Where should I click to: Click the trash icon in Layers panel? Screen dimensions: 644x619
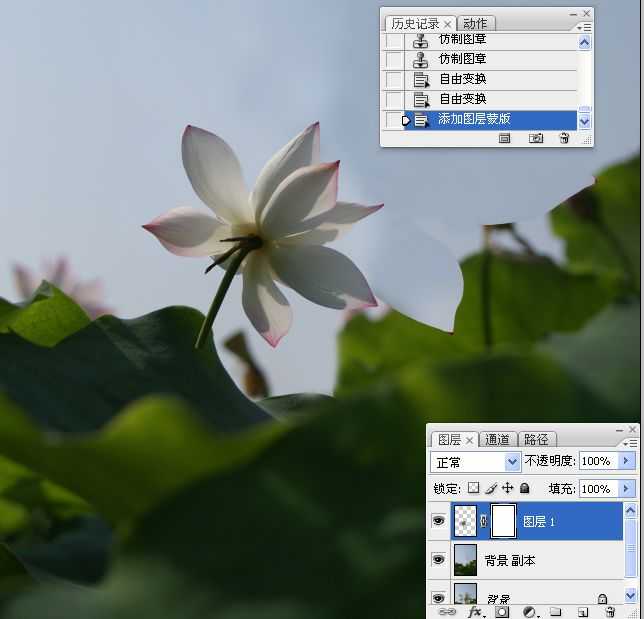(x=609, y=611)
